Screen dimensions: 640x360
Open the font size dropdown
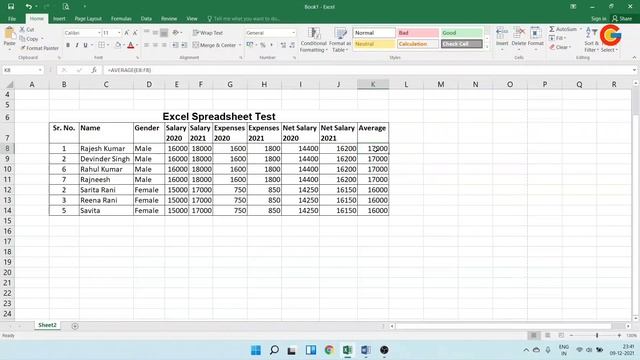119,33
